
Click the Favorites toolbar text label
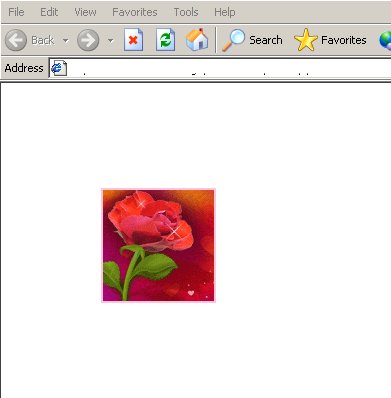point(343,40)
